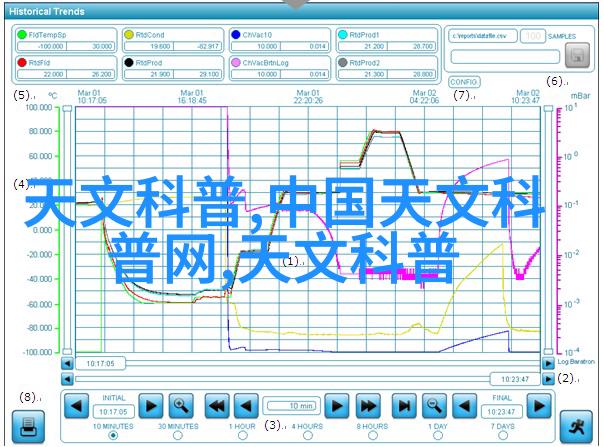
Task: Toggle the black RtdProd pen indicator
Action: click(x=129, y=62)
